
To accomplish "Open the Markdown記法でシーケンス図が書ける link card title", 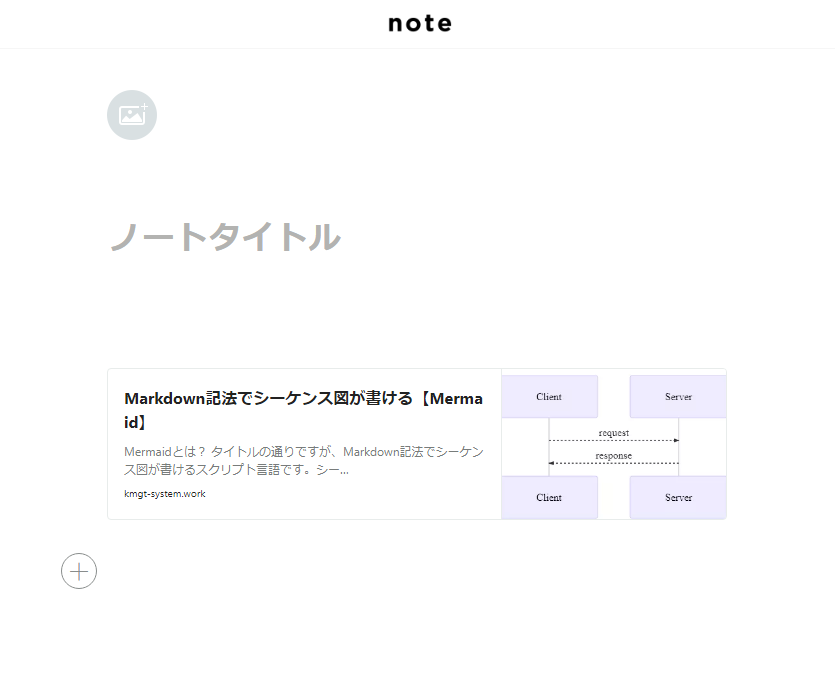I will point(304,410).
